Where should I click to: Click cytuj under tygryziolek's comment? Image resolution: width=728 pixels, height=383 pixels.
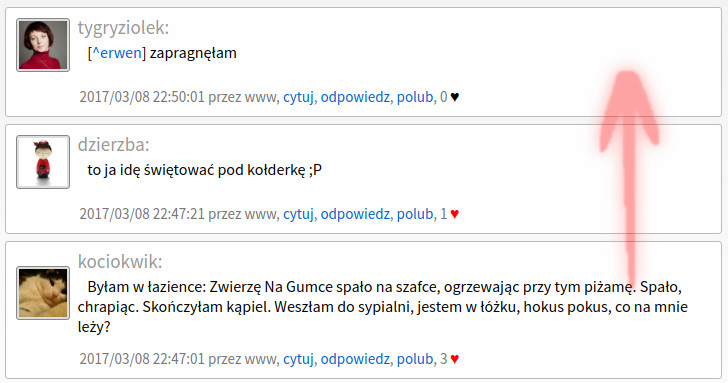coord(298,97)
